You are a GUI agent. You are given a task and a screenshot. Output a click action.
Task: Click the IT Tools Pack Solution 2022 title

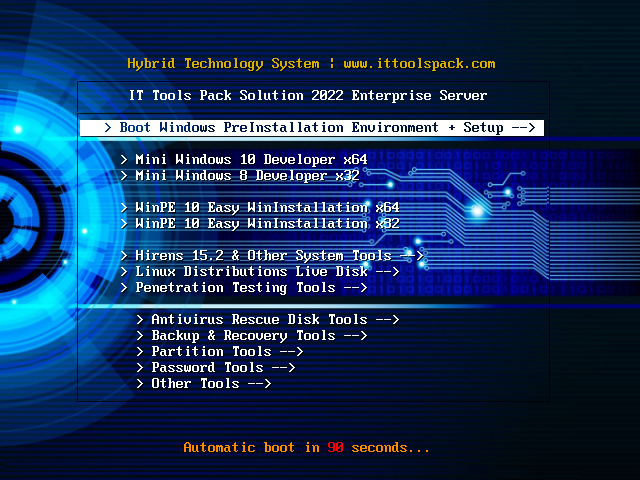point(308,96)
